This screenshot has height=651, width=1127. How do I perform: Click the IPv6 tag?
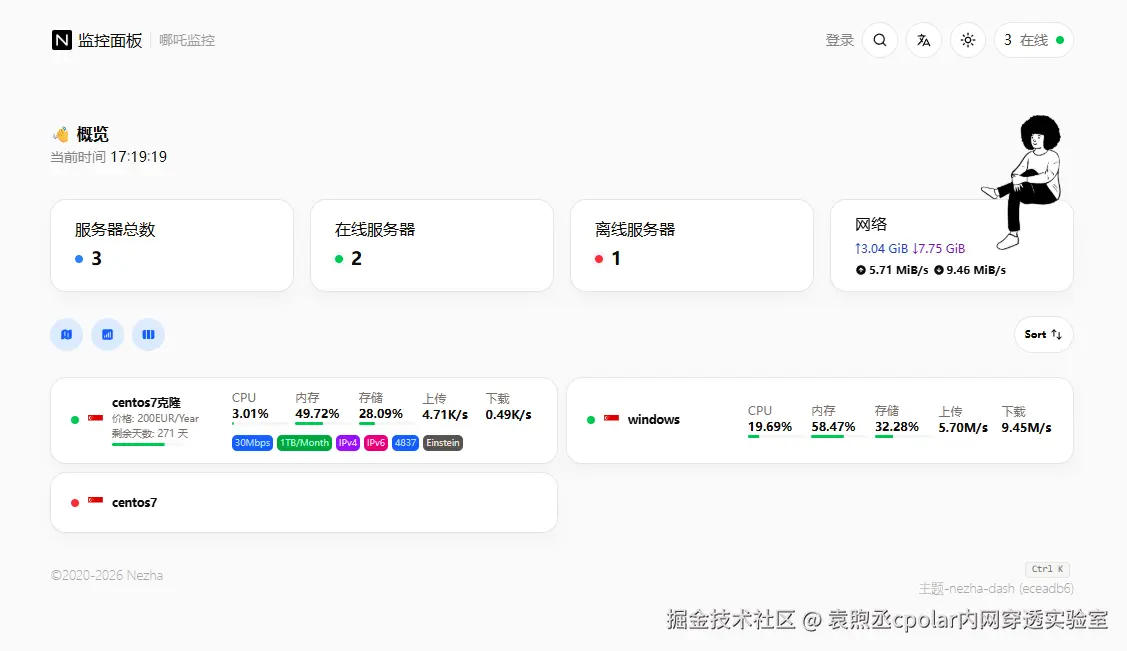tap(376, 443)
